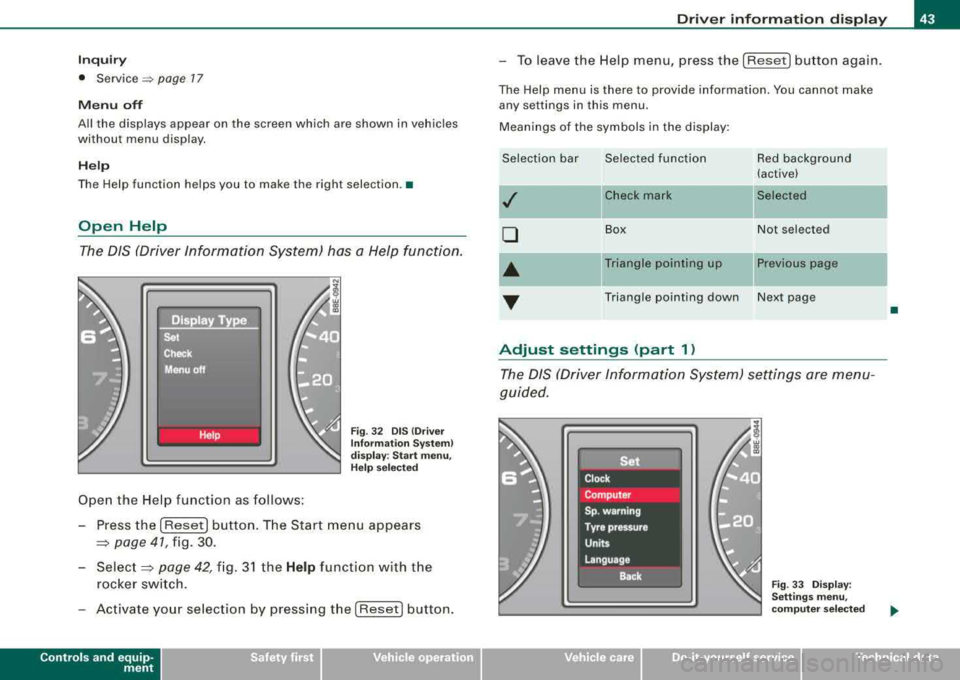Screen dimensions: 960x680
Task: Click 'Next page' table cell
Action: pyautogui.click(x=820, y=302)
